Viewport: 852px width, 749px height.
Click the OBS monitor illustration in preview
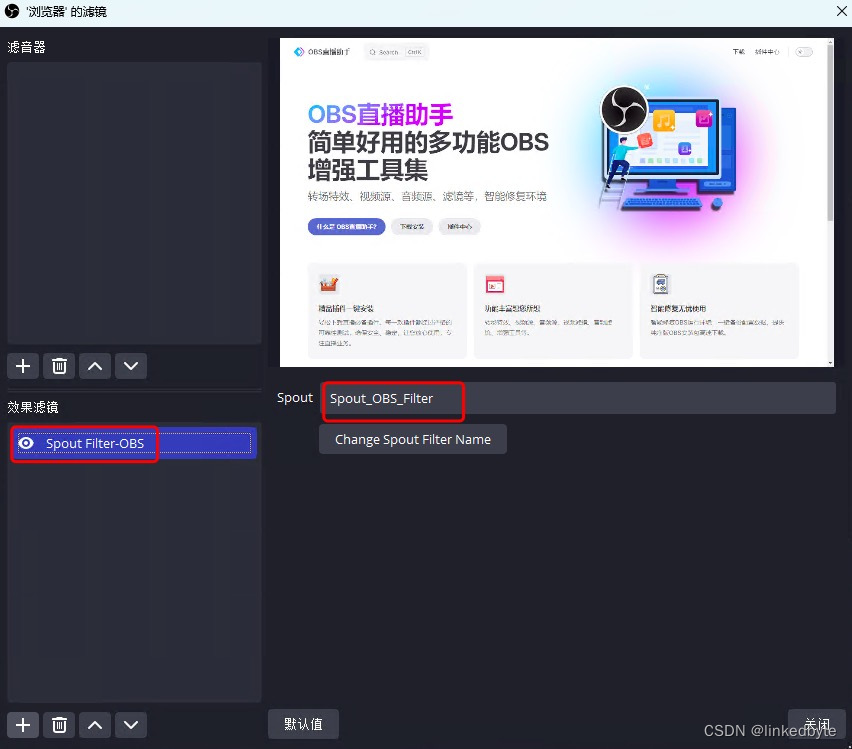coord(669,149)
